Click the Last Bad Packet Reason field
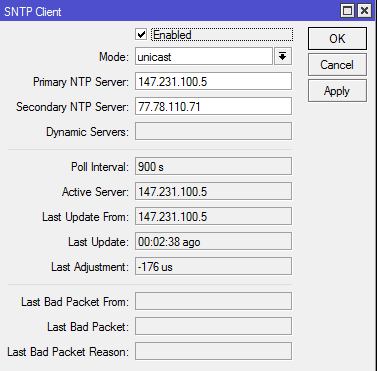Image resolution: width=377 pixels, height=371 pixels. pyautogui.click(x=213, y=351)
